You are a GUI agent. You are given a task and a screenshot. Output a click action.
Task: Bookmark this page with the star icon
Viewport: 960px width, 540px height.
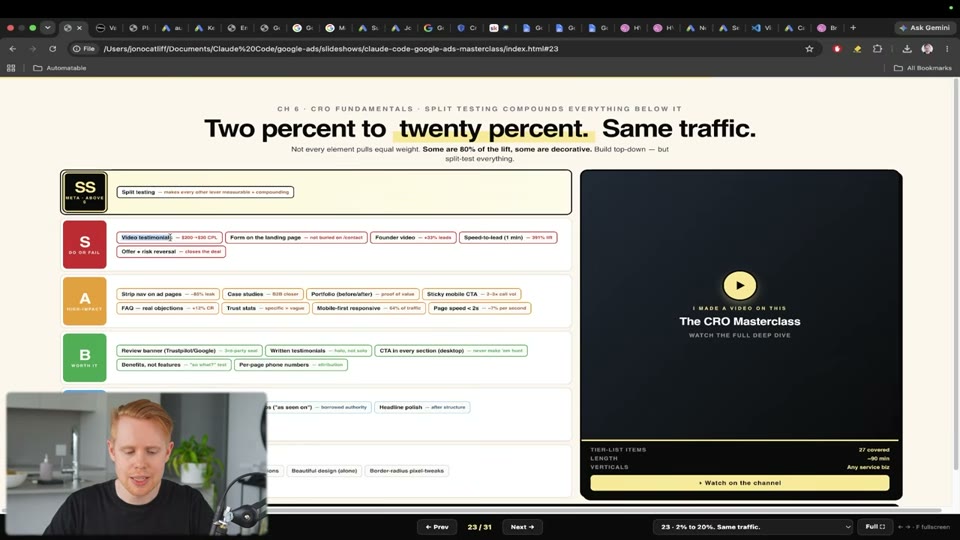[809, 49]
